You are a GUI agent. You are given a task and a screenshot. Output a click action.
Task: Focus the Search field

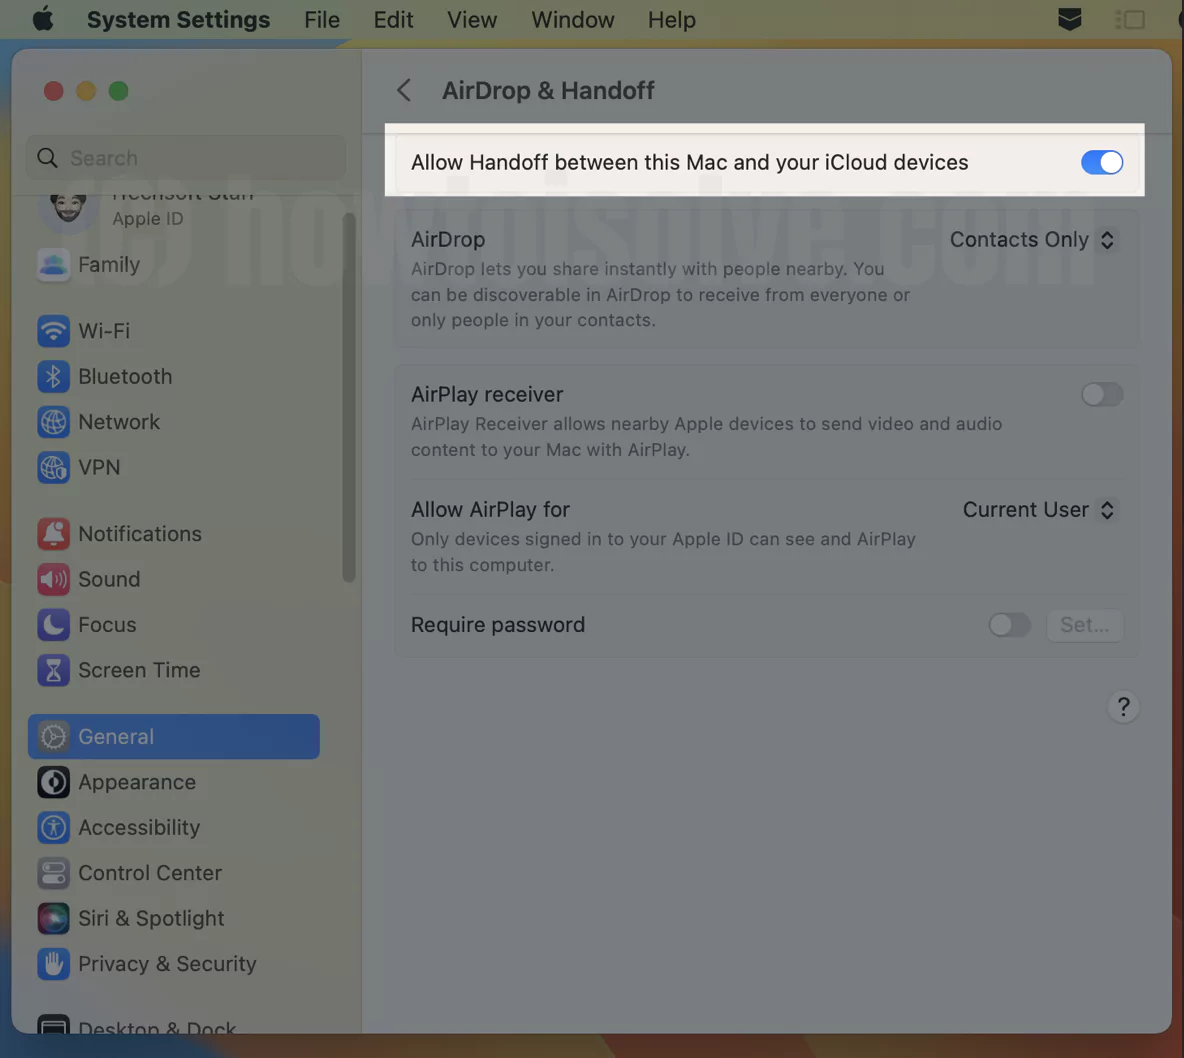click(186, 158)
